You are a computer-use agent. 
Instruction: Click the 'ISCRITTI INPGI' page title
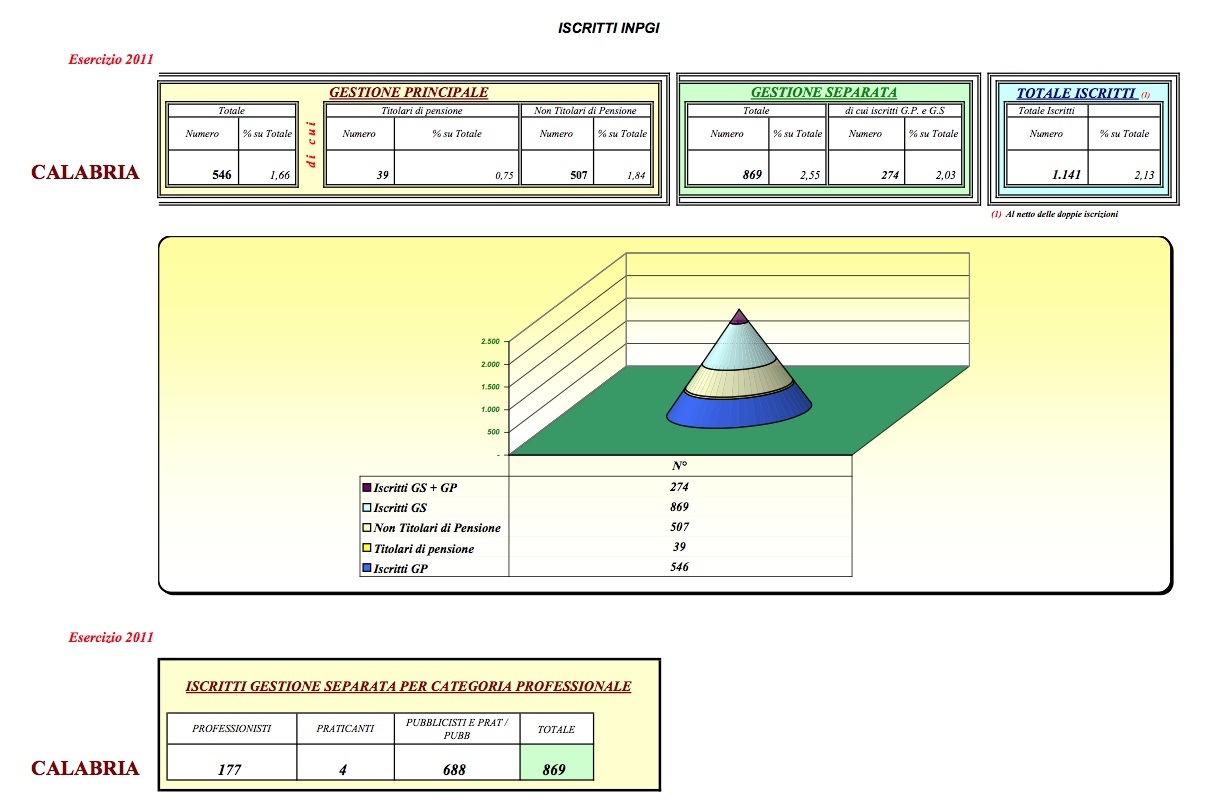608,29
